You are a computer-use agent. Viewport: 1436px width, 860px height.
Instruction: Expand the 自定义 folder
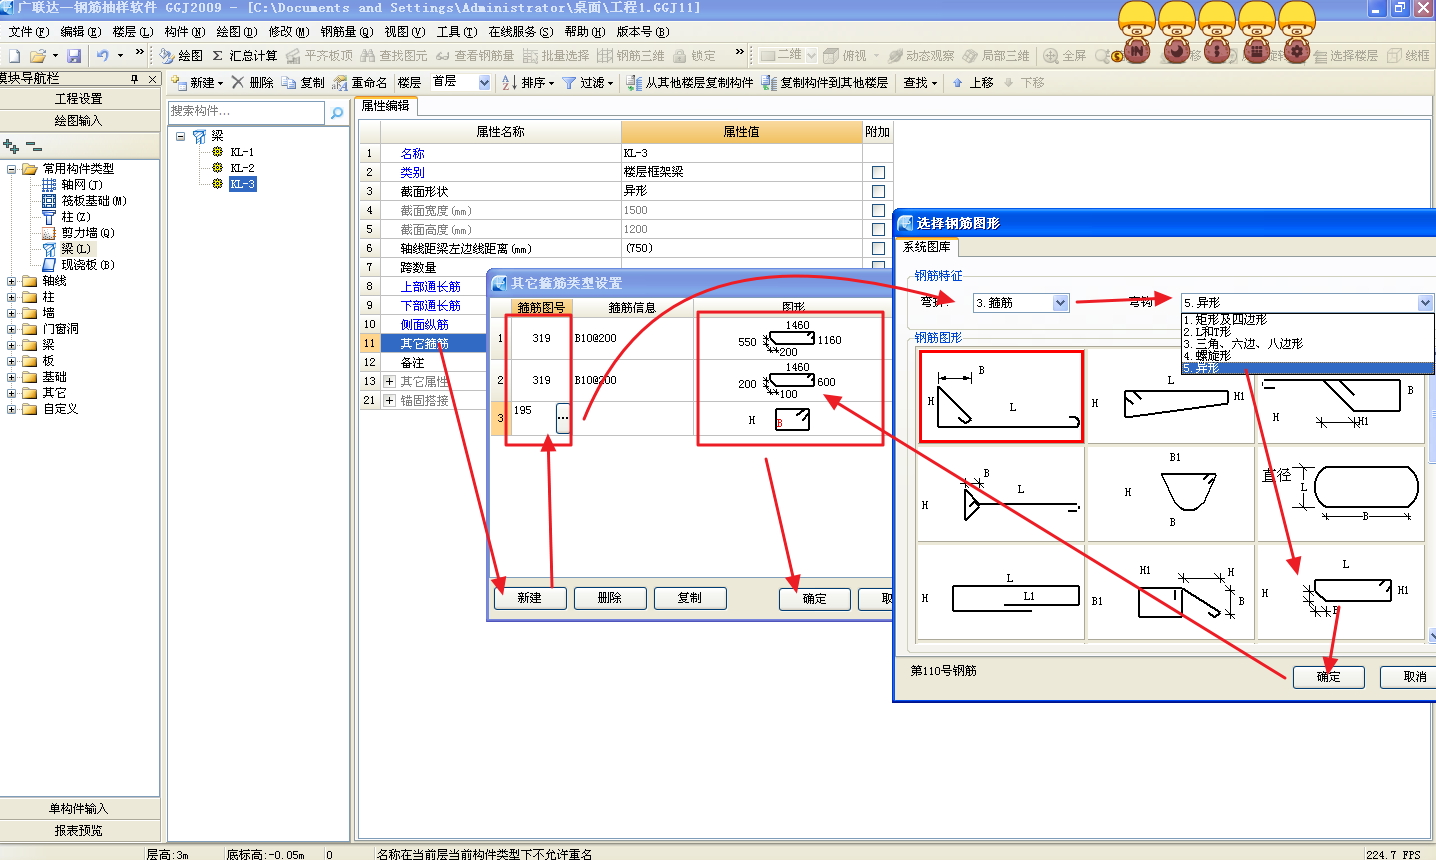click(12, 409)
